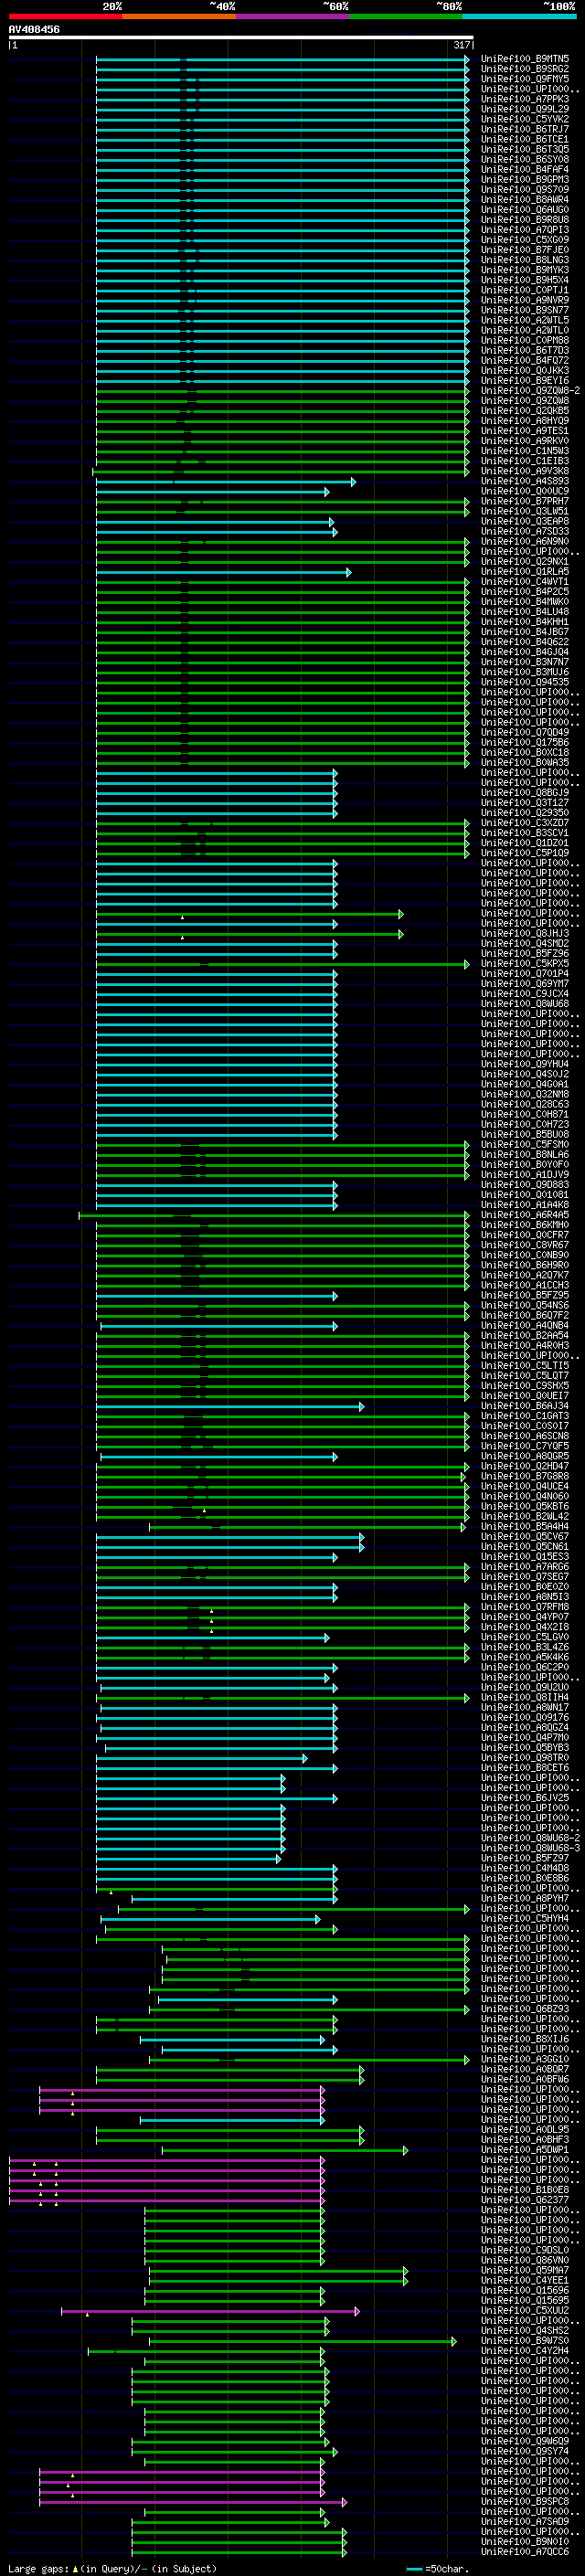The width and height of the screenshot is (585, 2576).
Task: Click label UniRef100_A2WTL5
Action: [x=525, y=320]
